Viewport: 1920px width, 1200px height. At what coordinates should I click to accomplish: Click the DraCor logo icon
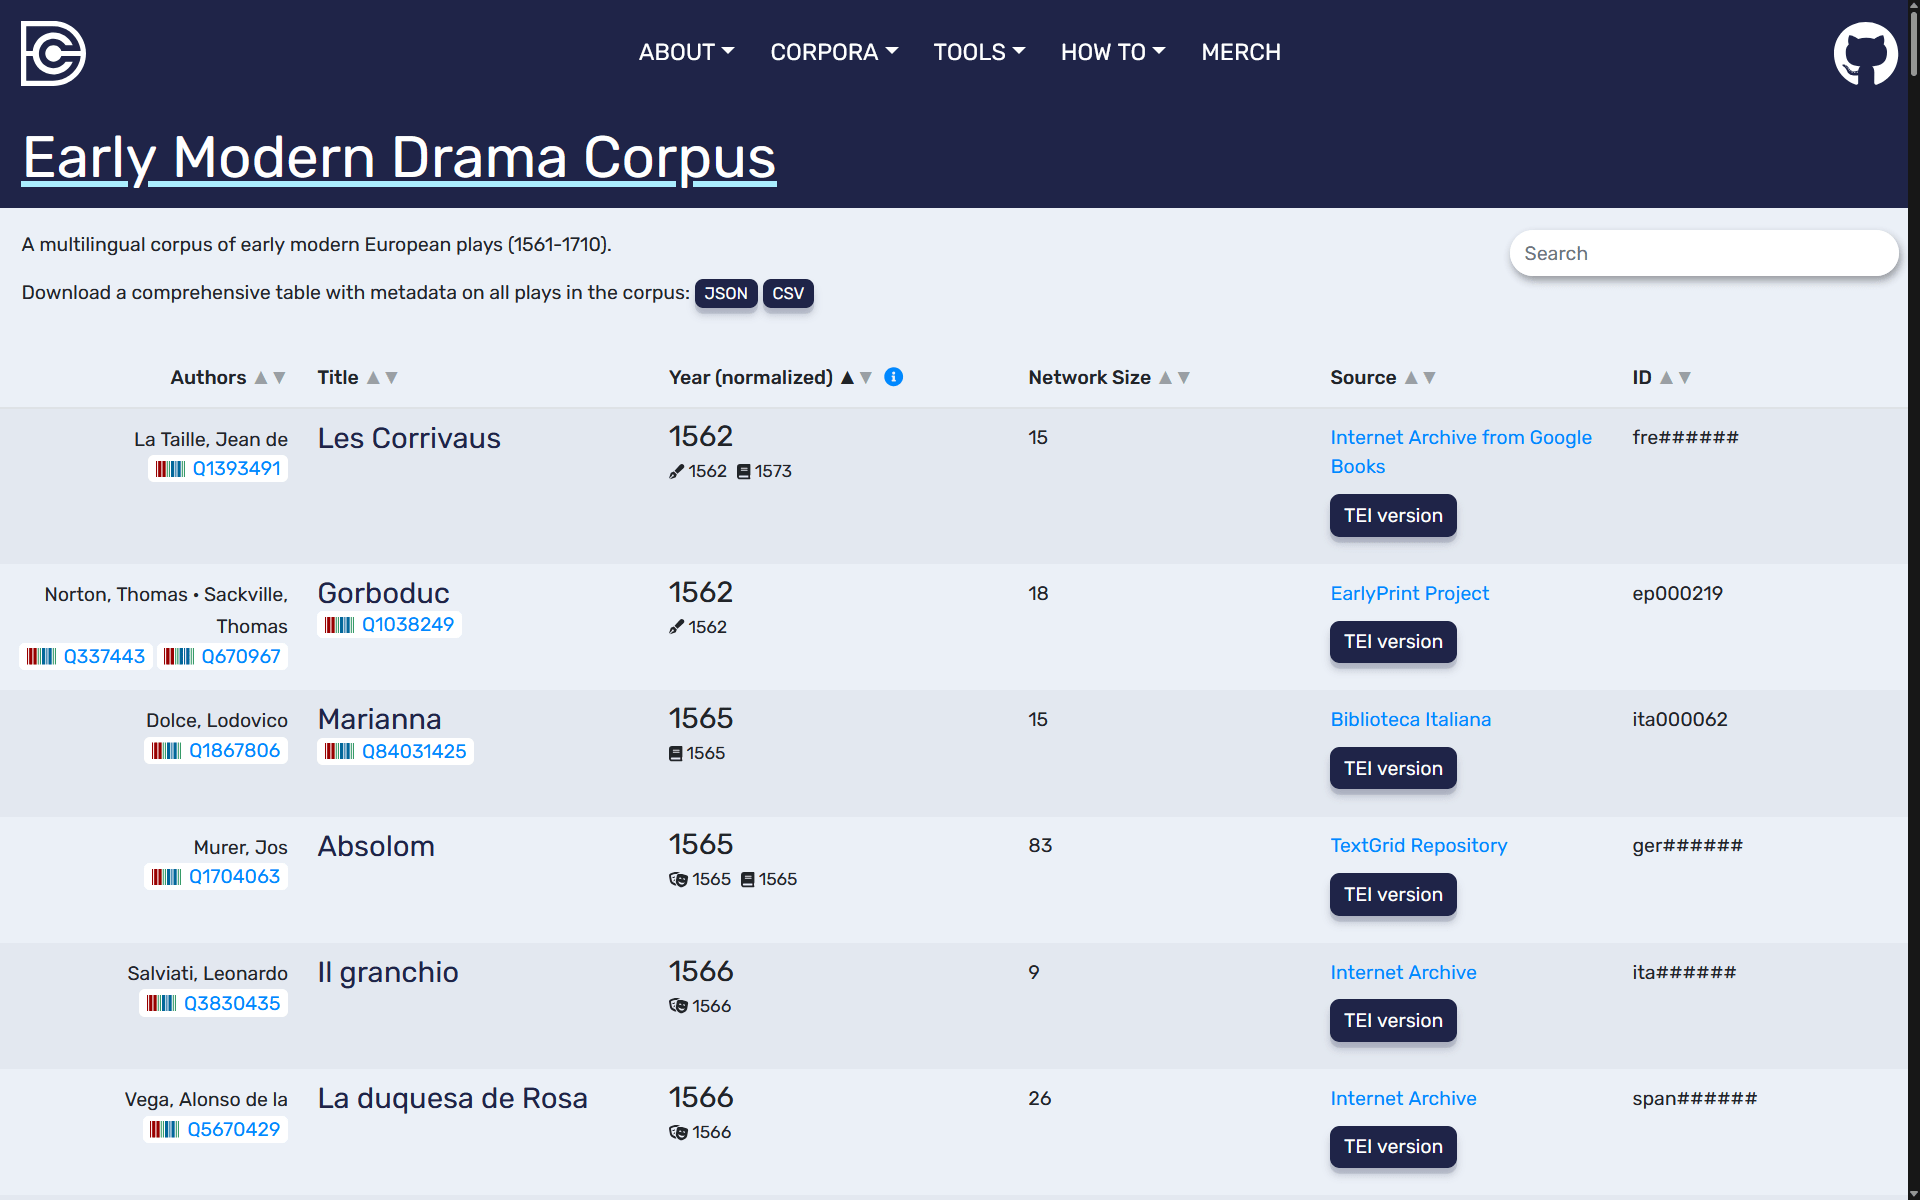tap(53, 53)
